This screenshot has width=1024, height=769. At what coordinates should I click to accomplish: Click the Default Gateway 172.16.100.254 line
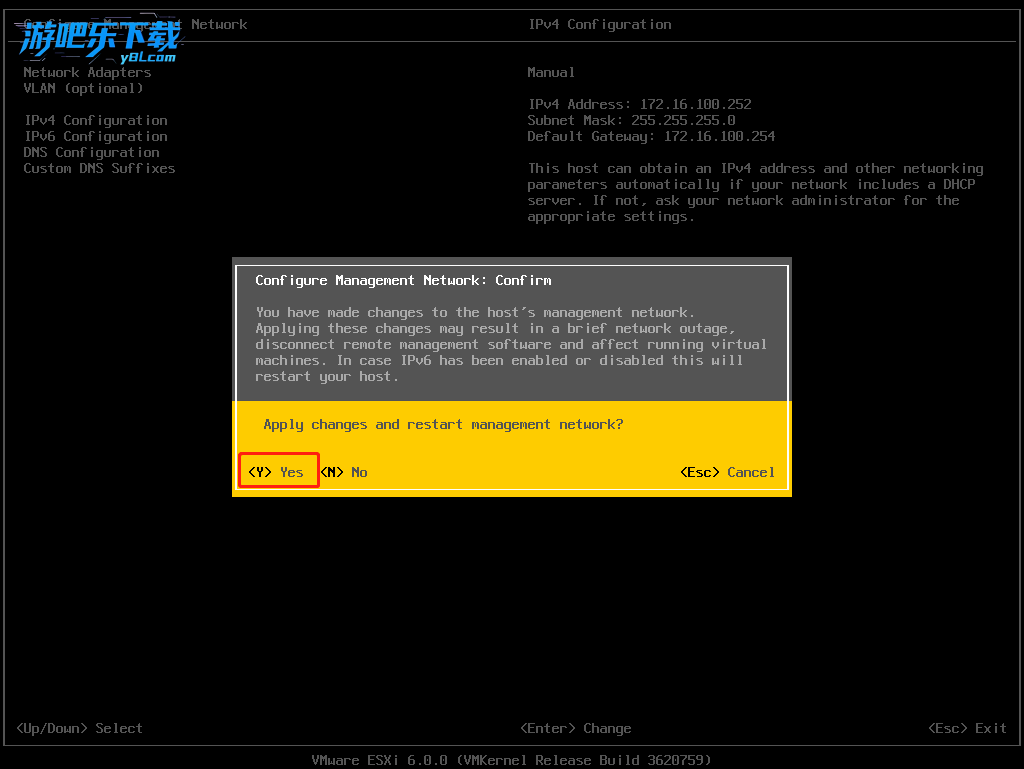click(651, 136)
